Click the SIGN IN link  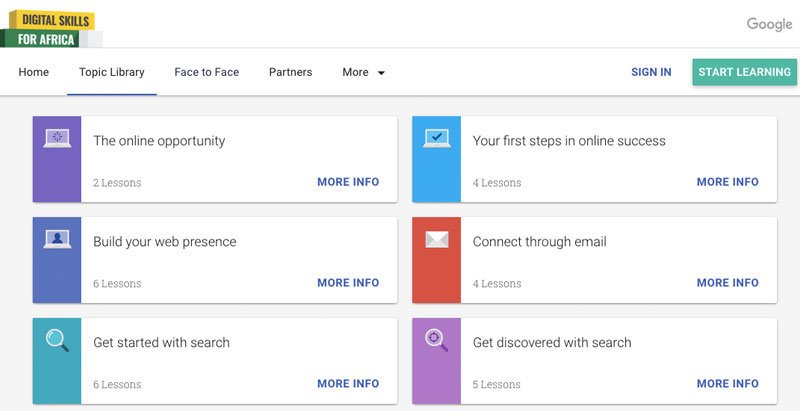(651, 72)
